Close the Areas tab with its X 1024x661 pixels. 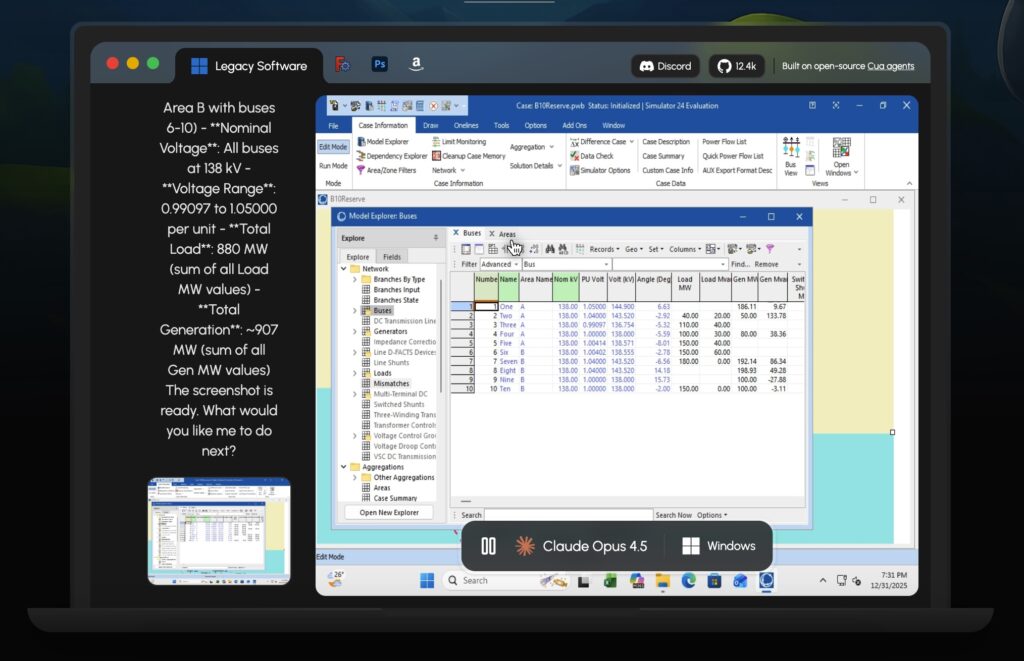[x=491, y=233]
